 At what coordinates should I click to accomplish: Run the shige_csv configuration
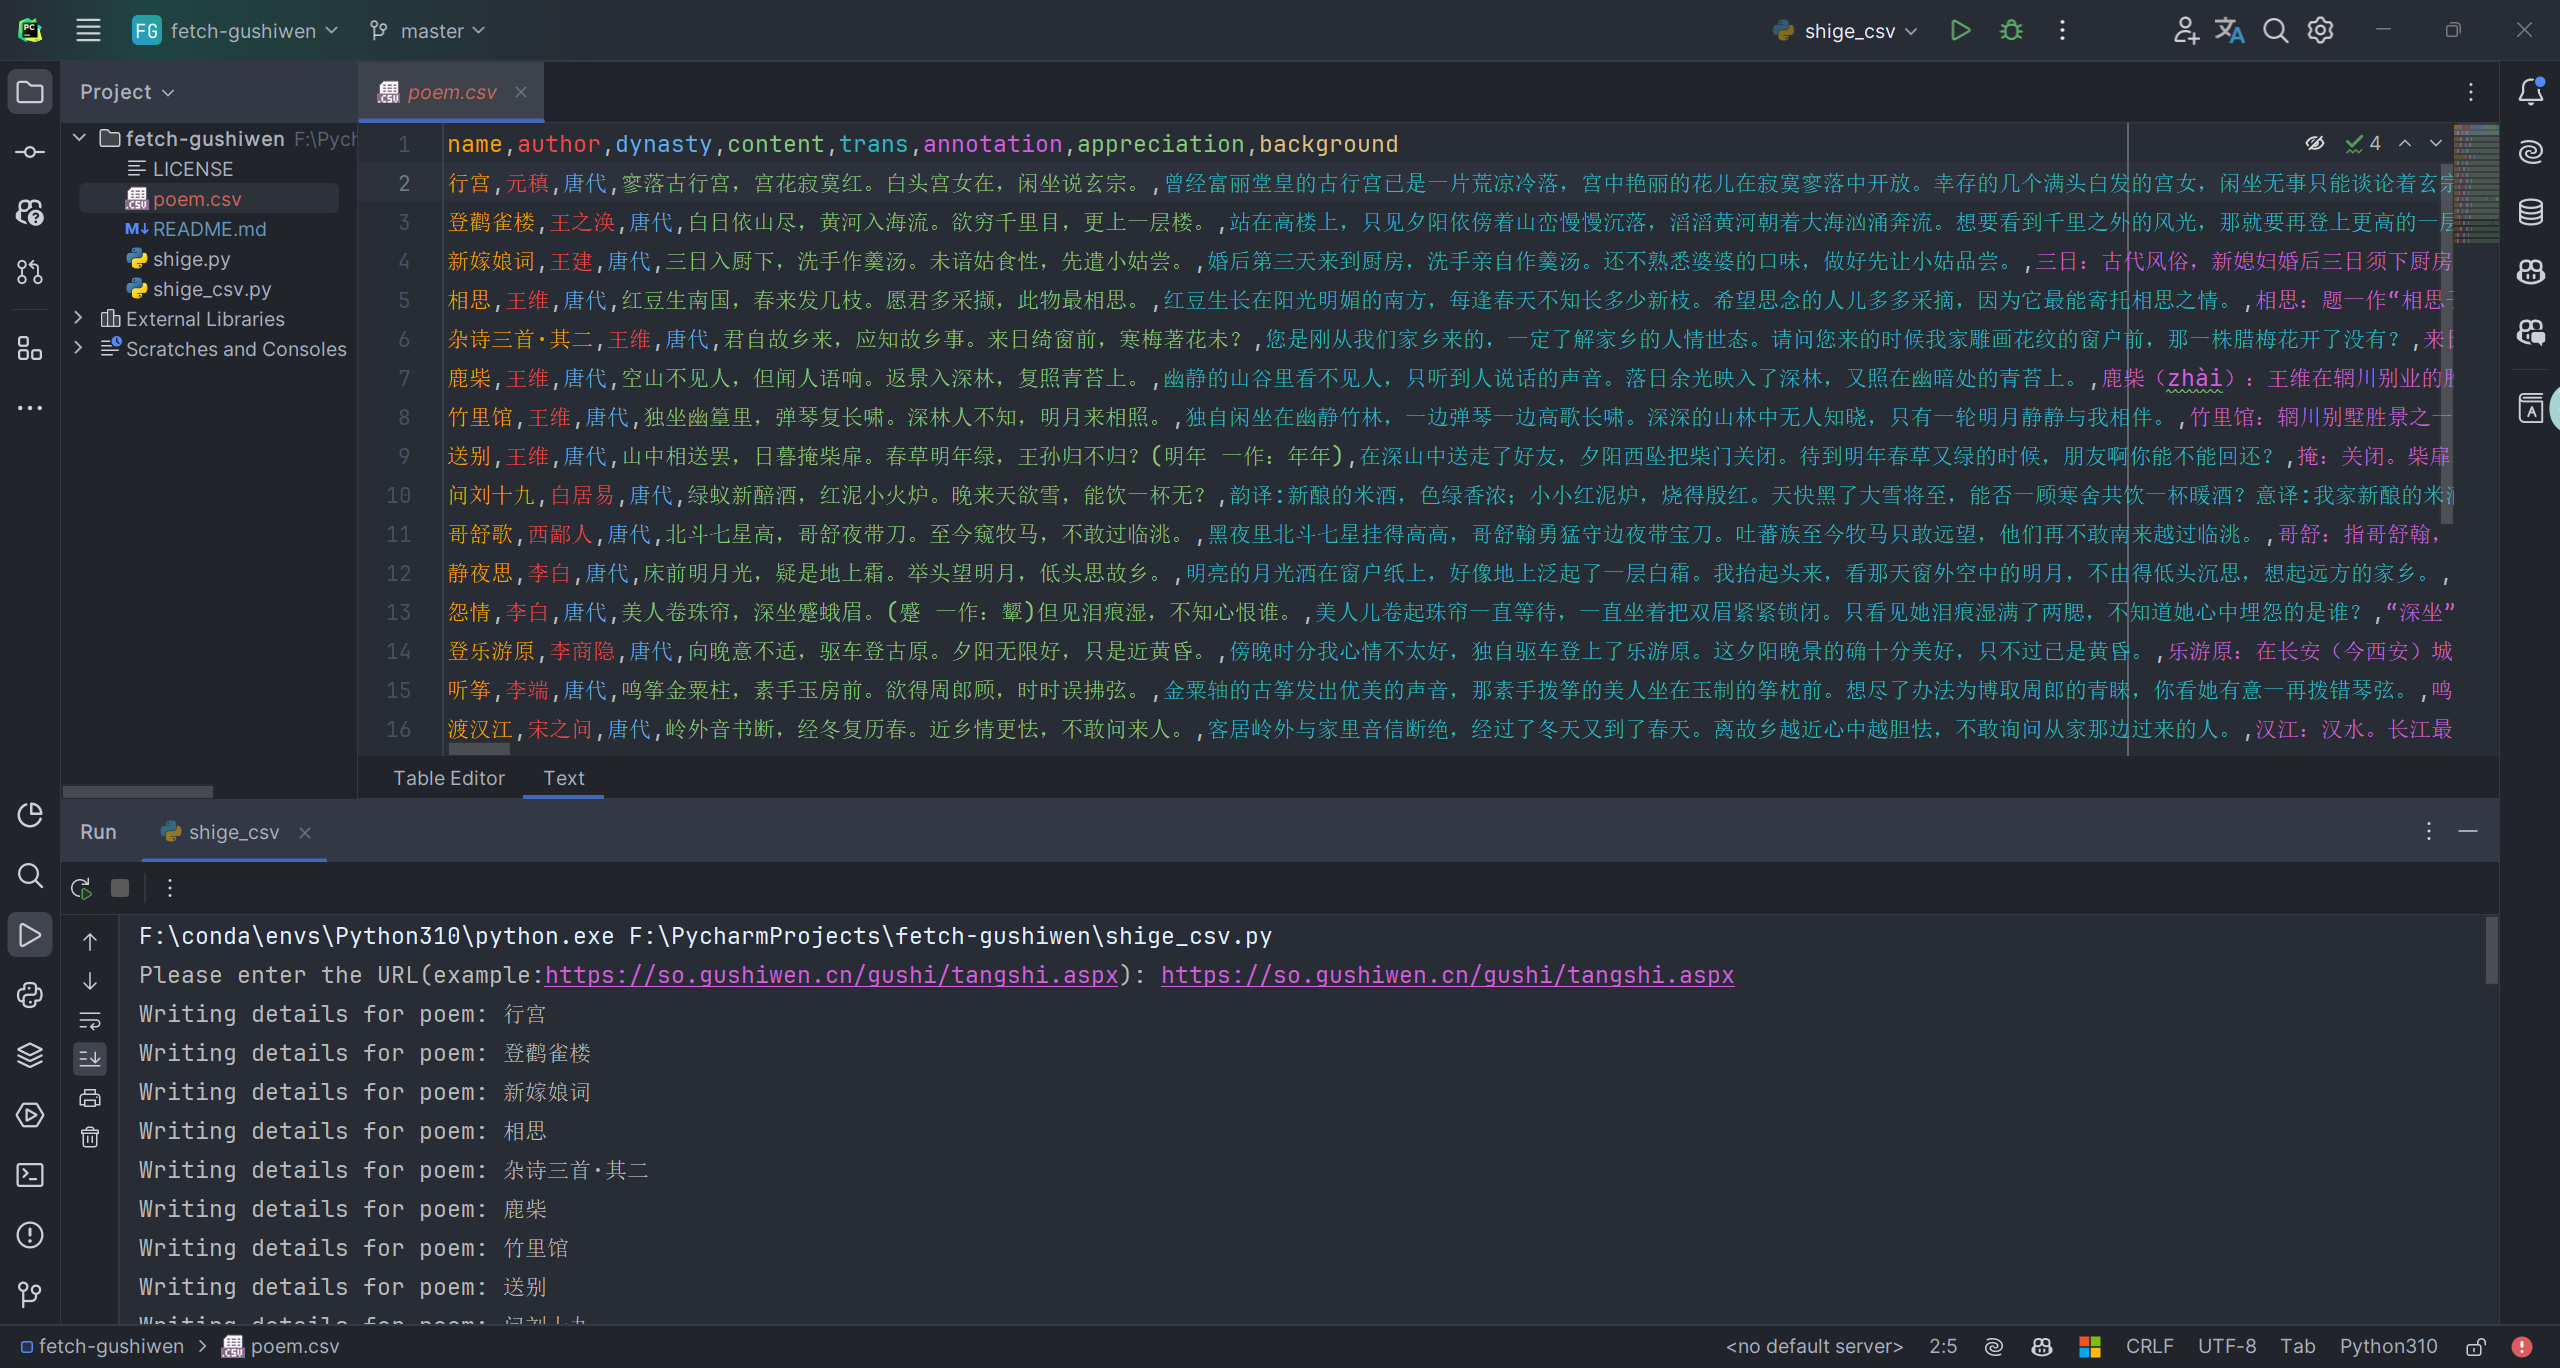pos(1960,31)
